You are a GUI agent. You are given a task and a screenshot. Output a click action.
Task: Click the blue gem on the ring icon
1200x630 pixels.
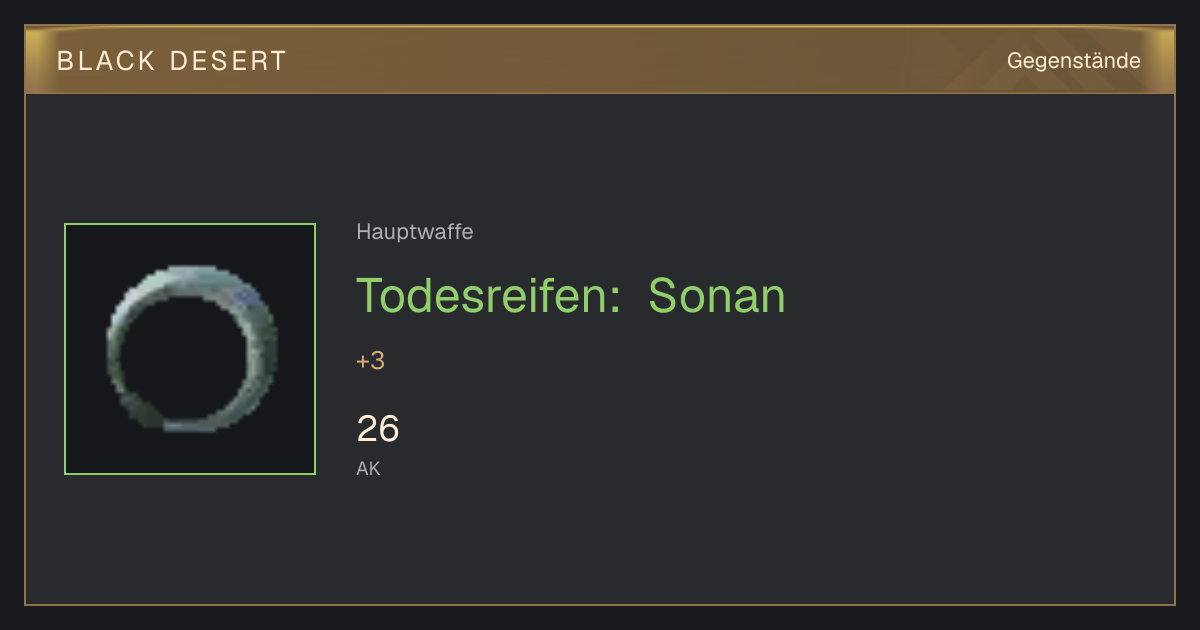[x=247, y=296]
